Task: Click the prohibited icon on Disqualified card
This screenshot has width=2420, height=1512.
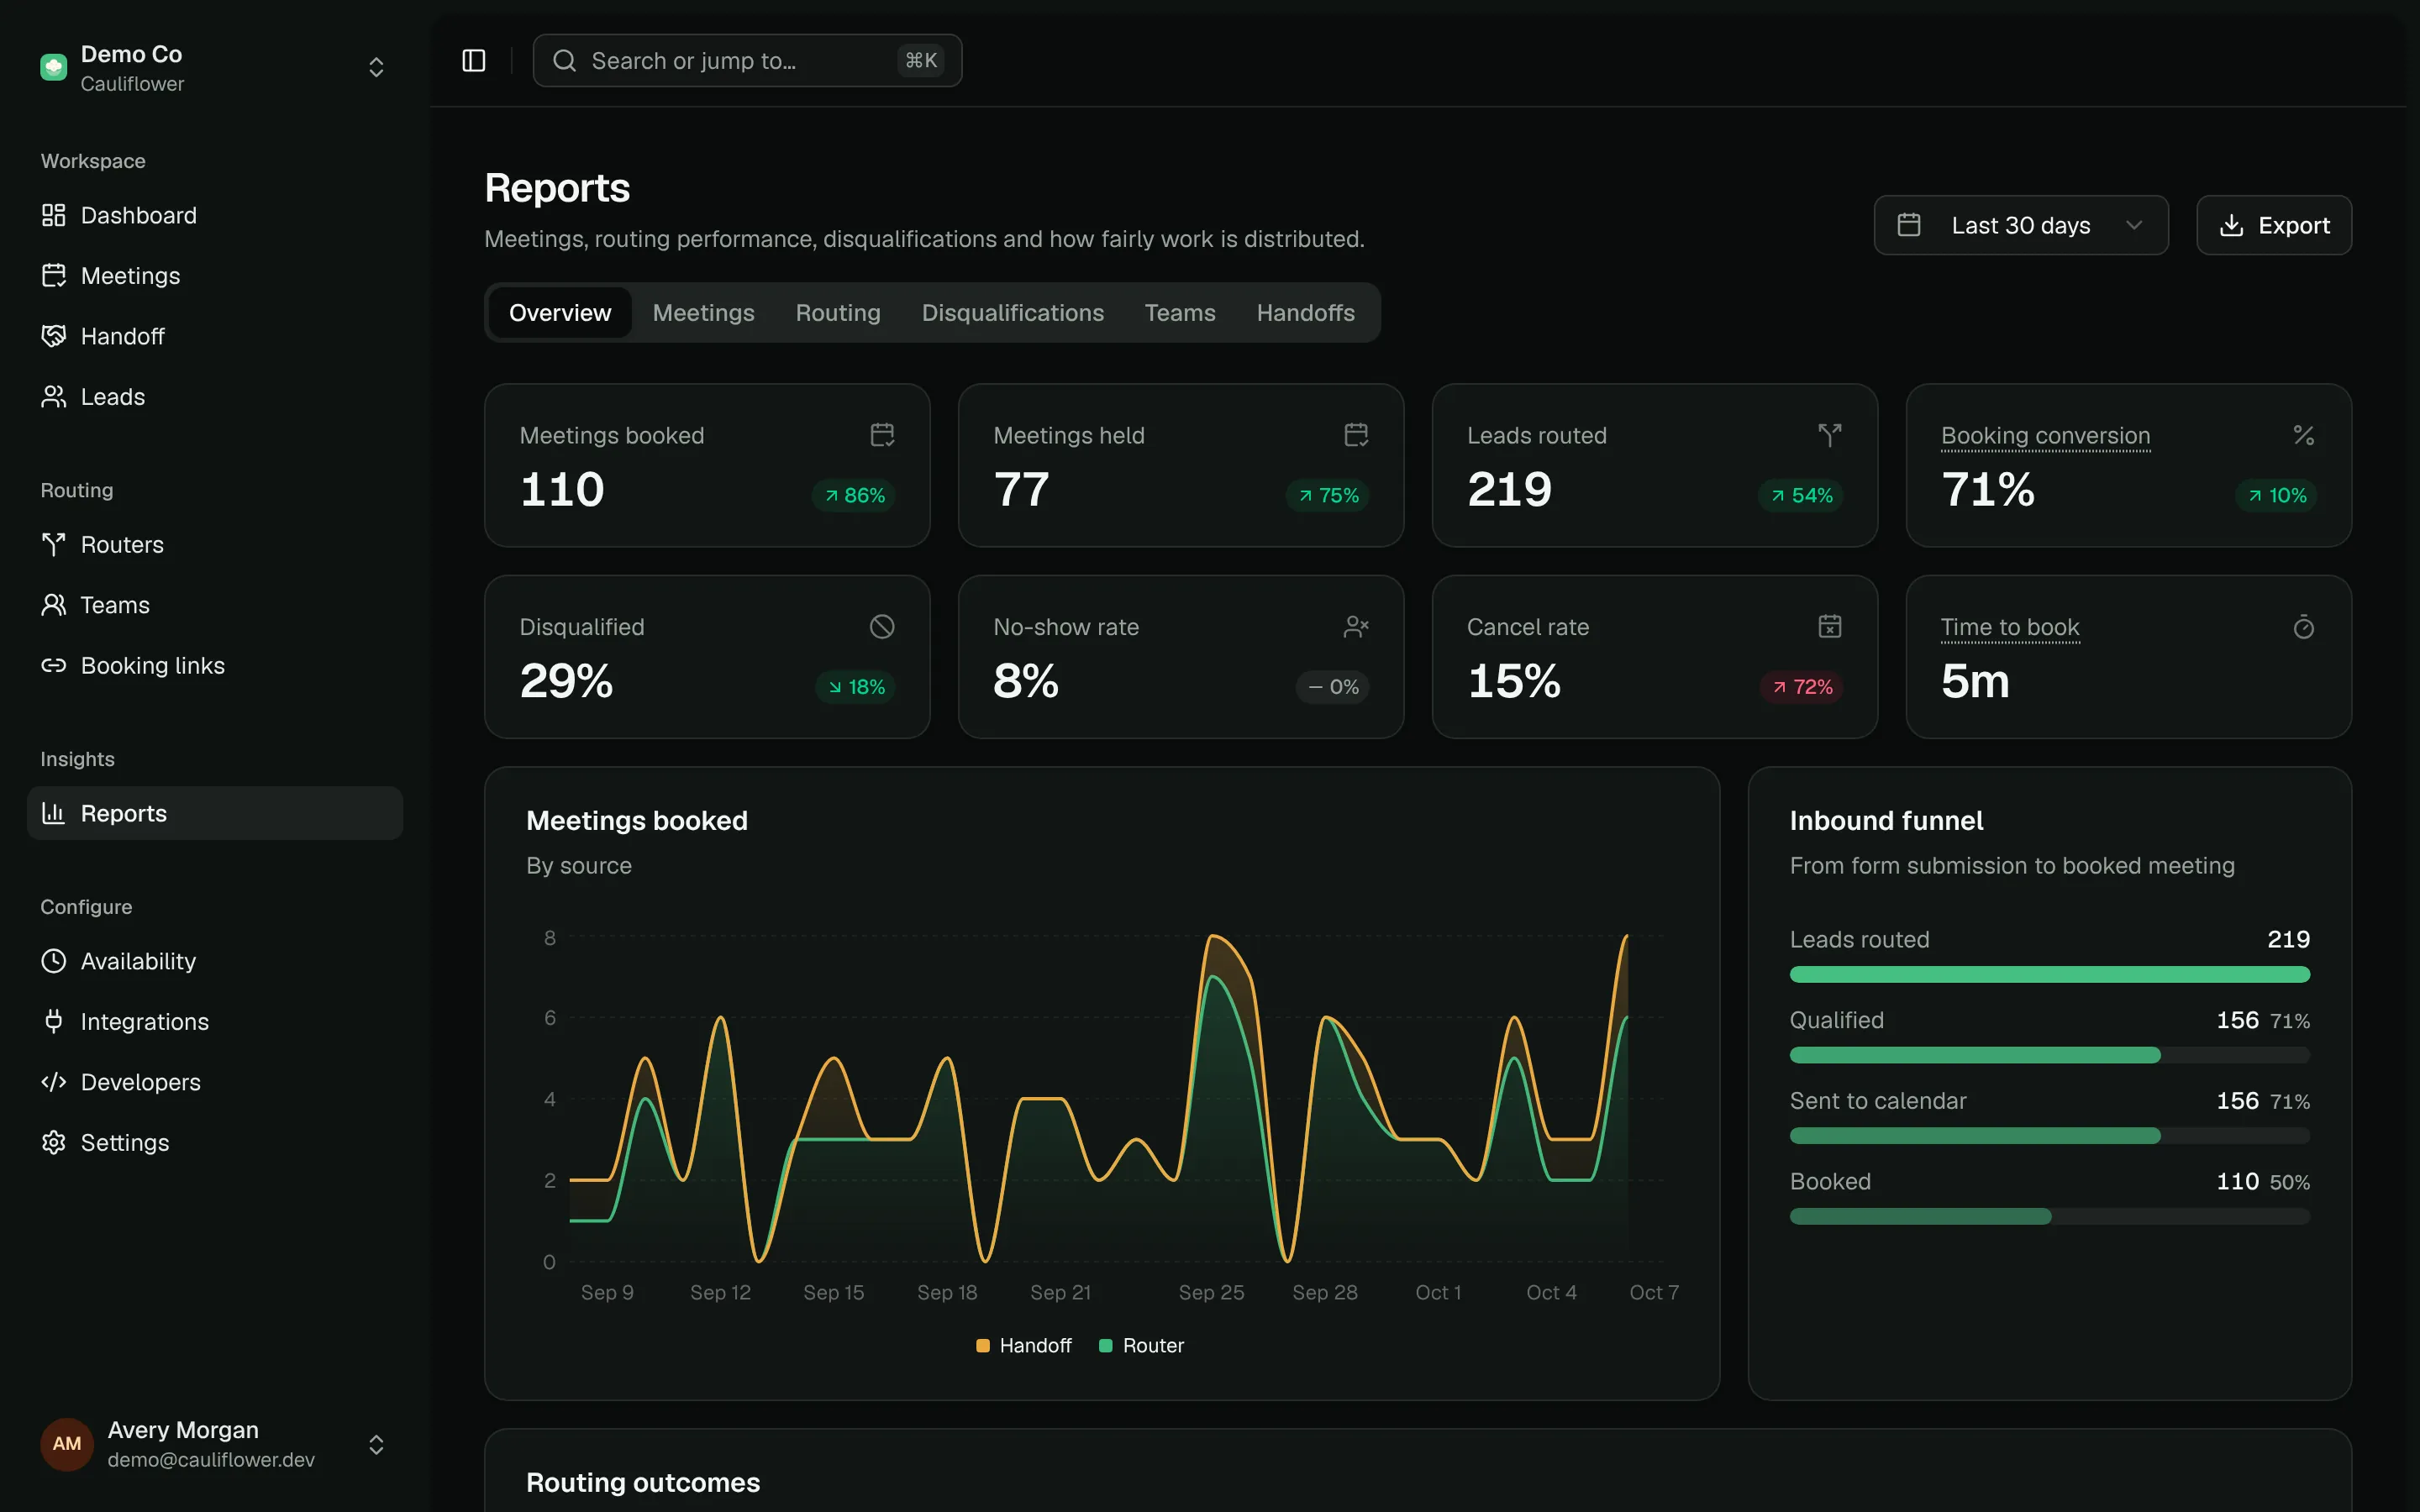Action: click(882, 627)
